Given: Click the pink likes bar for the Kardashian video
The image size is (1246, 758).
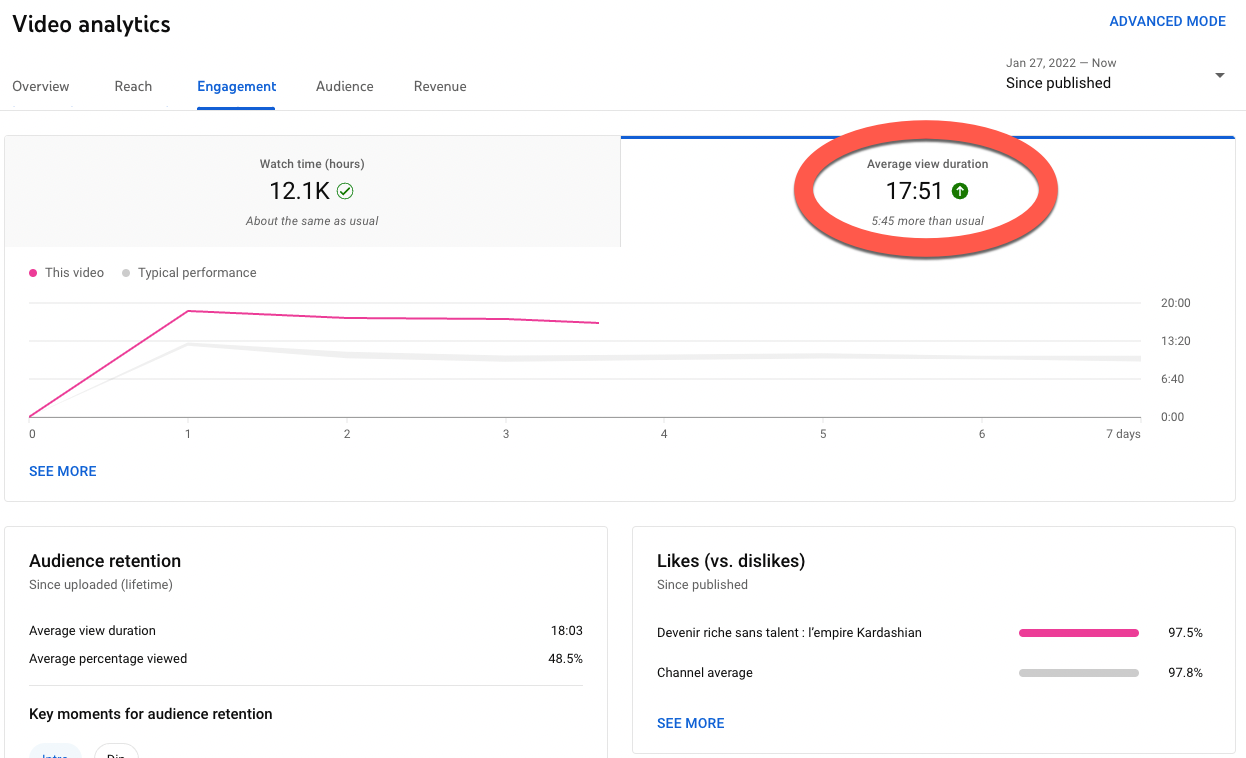Looking at the screenshot, I should 1078,633.
